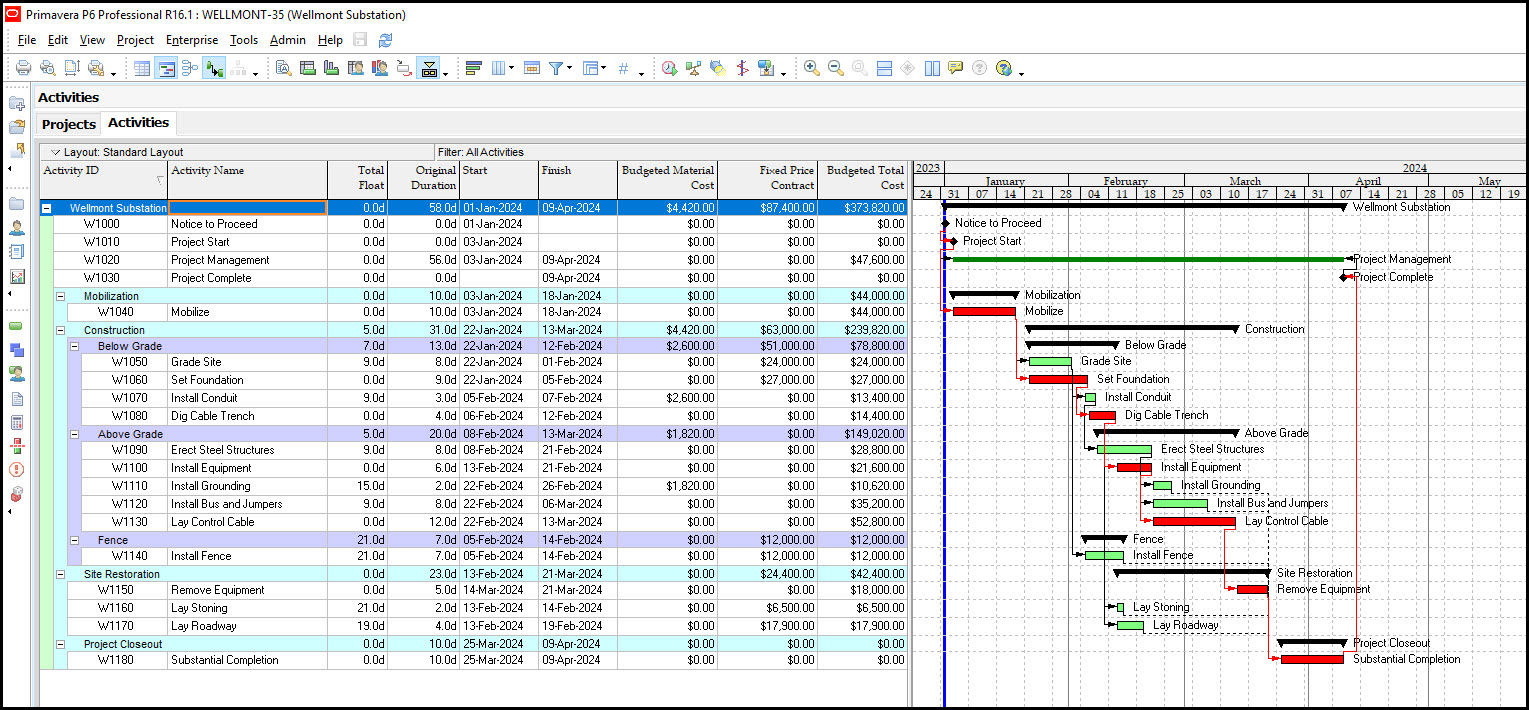Open the Enterprise menu

click(x=192, y=40)
